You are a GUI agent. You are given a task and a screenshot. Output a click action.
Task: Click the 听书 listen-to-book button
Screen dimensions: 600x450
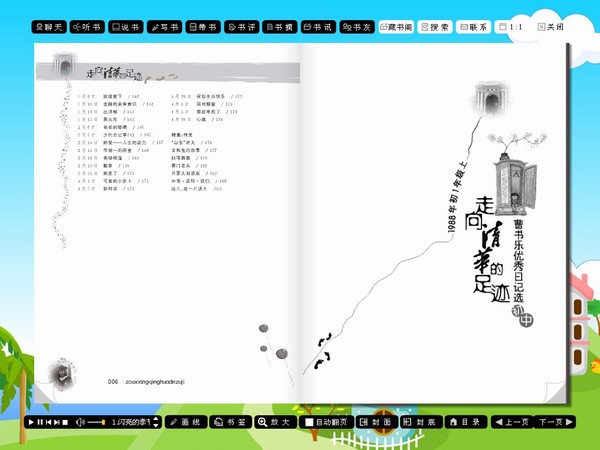click(x=87, y=27)
